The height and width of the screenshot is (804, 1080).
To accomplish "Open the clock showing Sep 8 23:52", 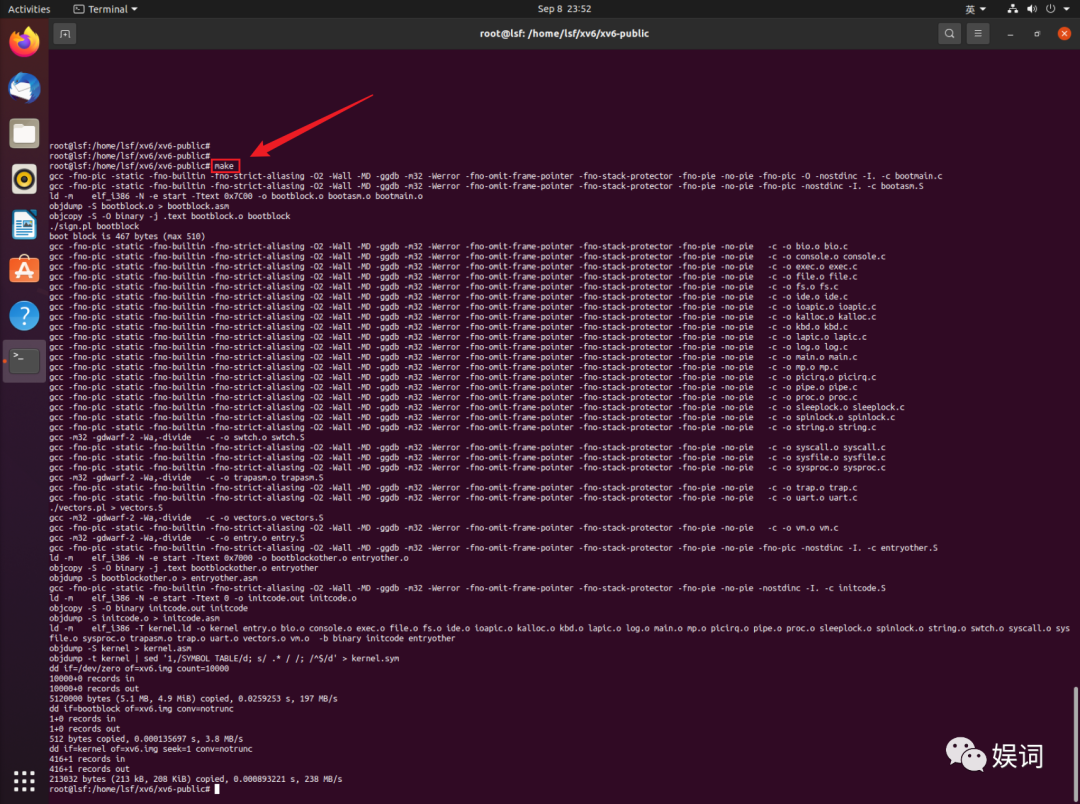I will [564, 9].
